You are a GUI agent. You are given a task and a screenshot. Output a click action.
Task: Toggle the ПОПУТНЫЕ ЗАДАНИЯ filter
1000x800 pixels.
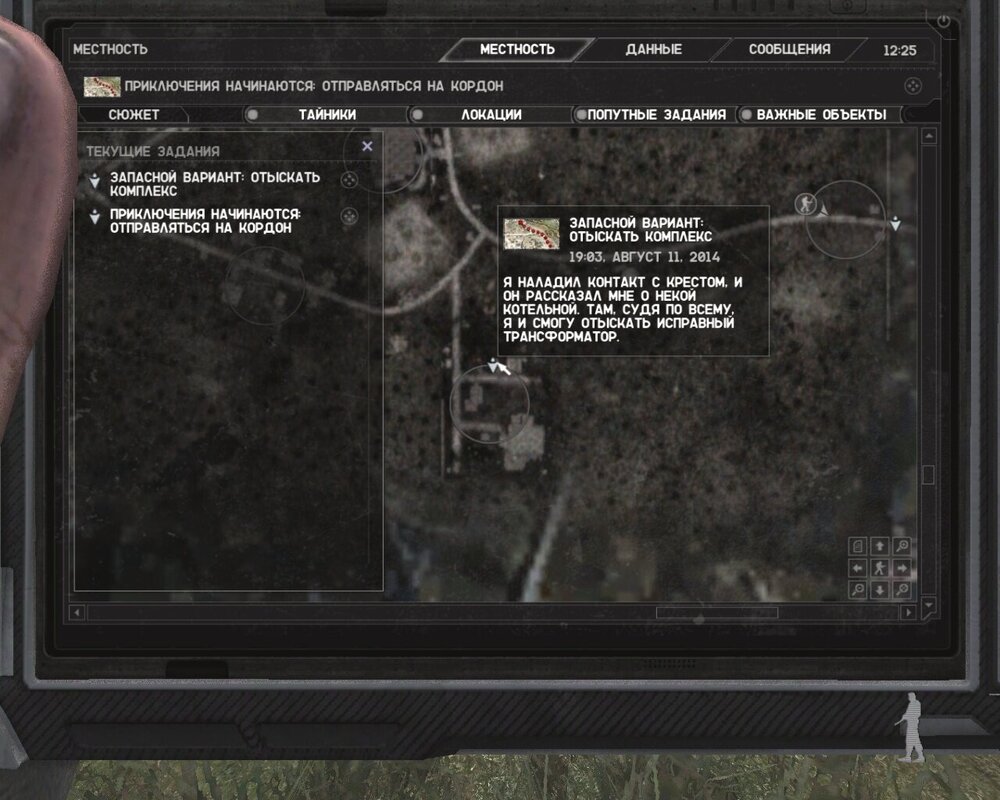655,115
